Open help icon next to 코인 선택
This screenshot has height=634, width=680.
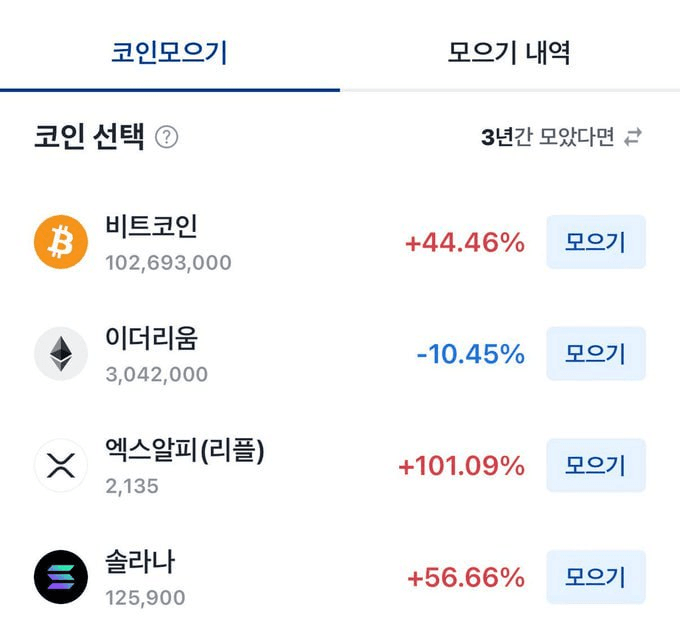click(x=167, y=137)
